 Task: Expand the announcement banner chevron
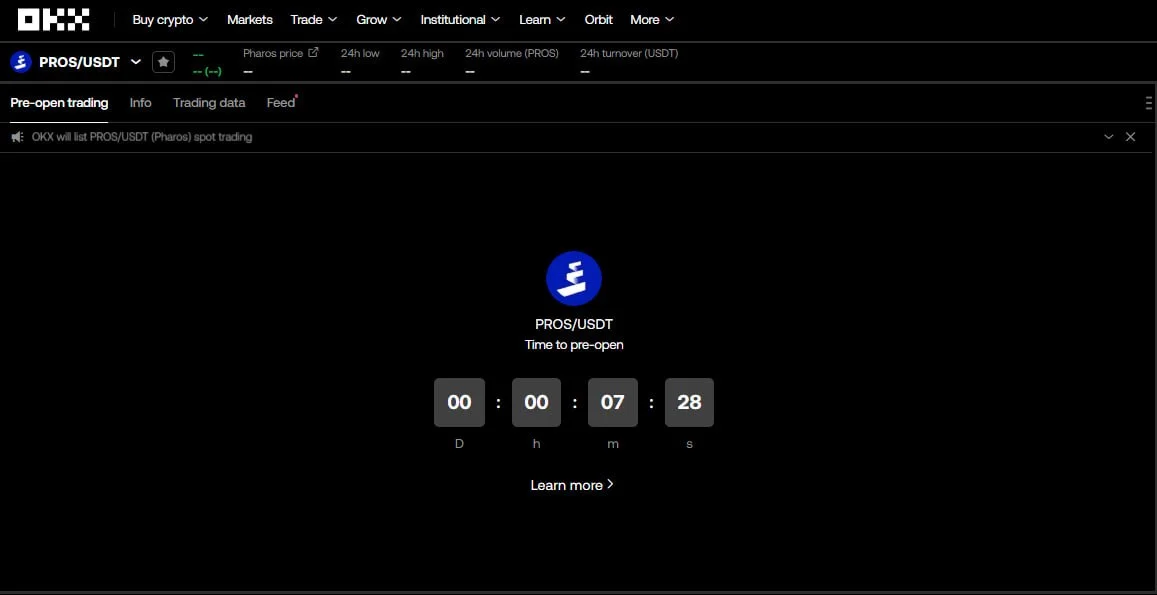pyautogui.click(x=1108, y=137)
